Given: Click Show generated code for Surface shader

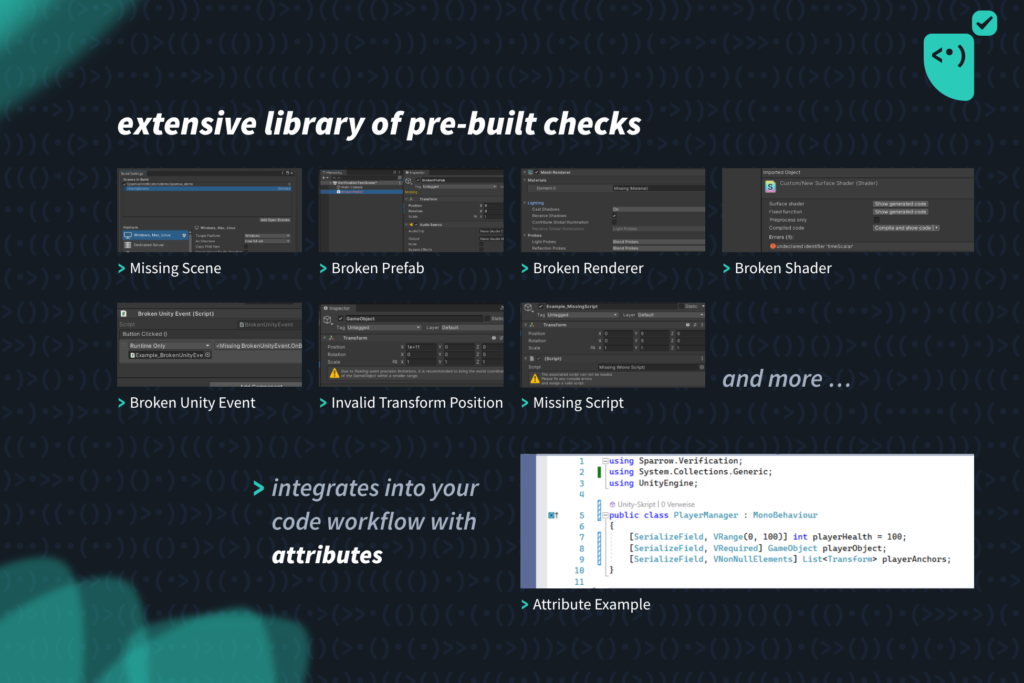Looking at the screenshot, I should 900,203.
